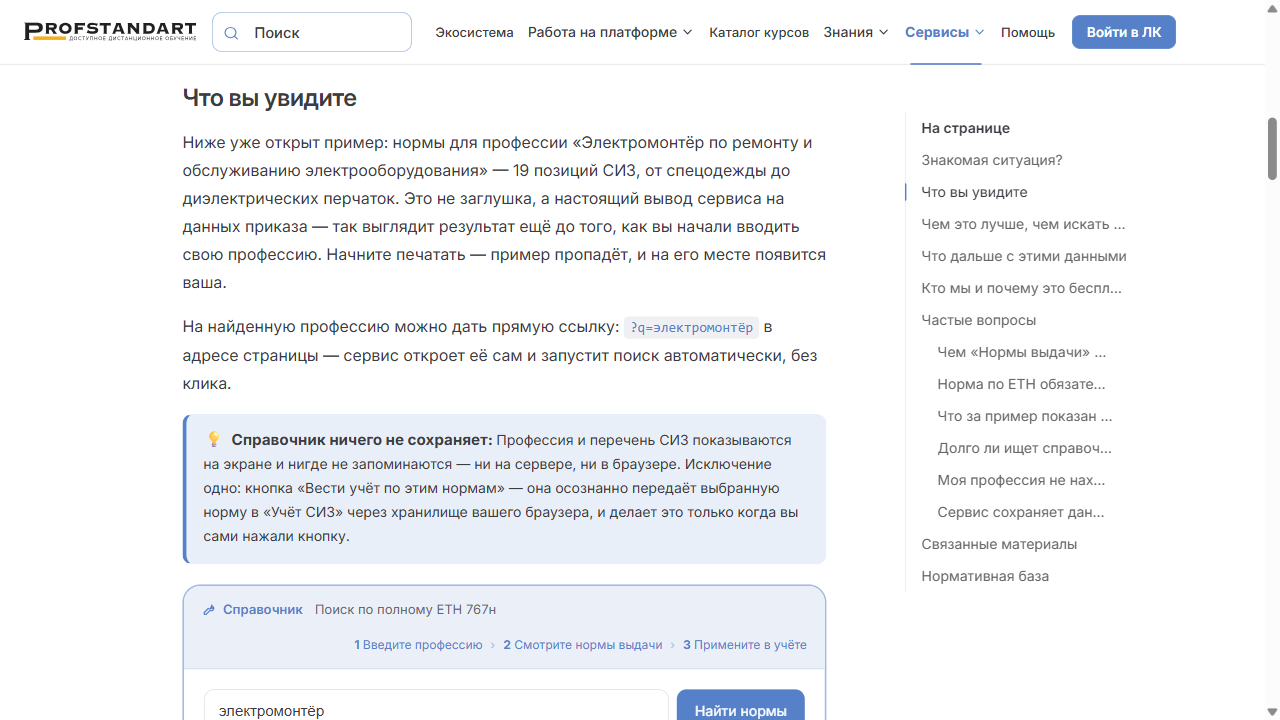
Task: Jump to Кто мы и почему это бесплатно
Action: click(x=1021, y=288)
